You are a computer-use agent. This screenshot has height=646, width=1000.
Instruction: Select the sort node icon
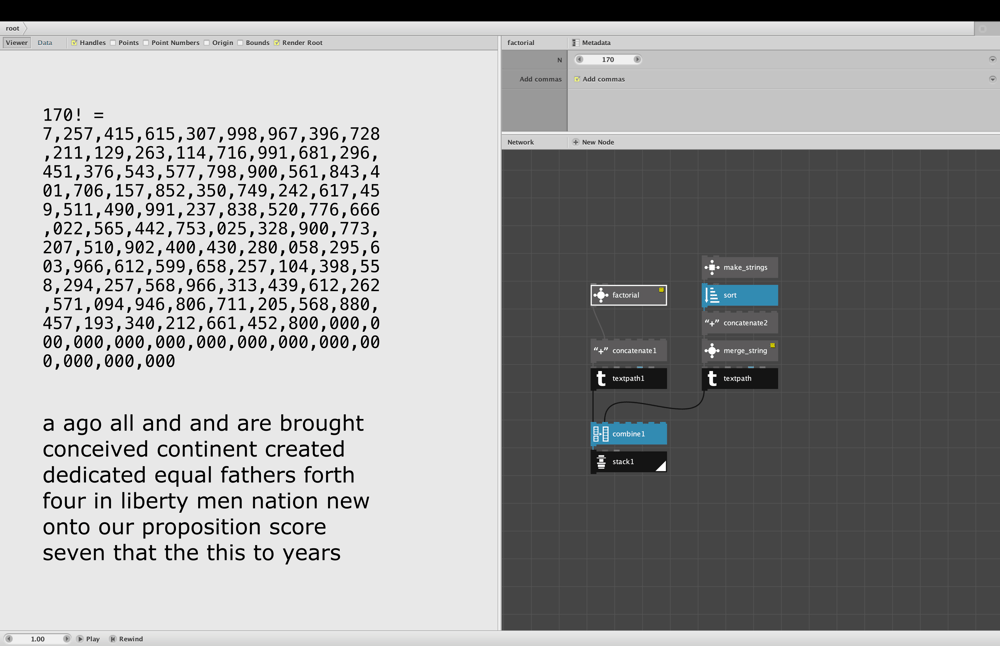click(712, 295)
